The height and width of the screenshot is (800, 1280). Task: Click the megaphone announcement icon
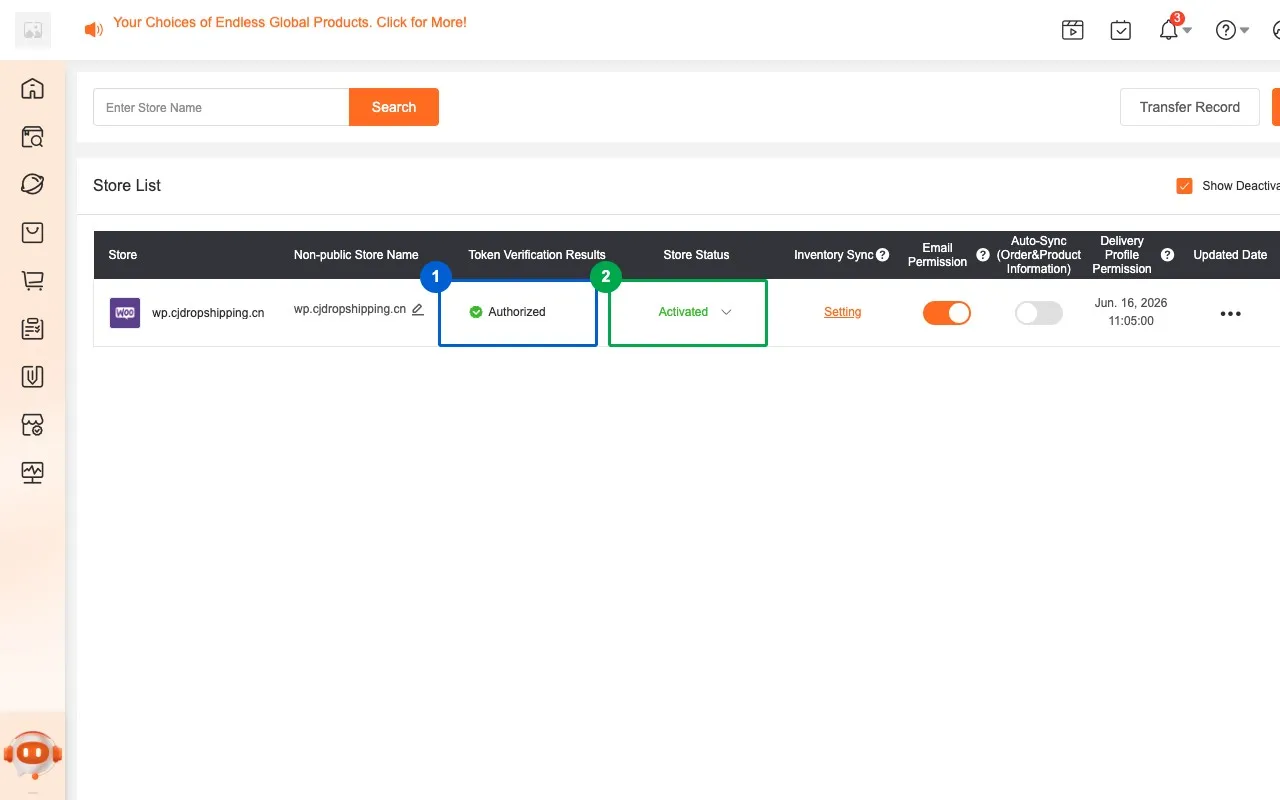(94, 30)
